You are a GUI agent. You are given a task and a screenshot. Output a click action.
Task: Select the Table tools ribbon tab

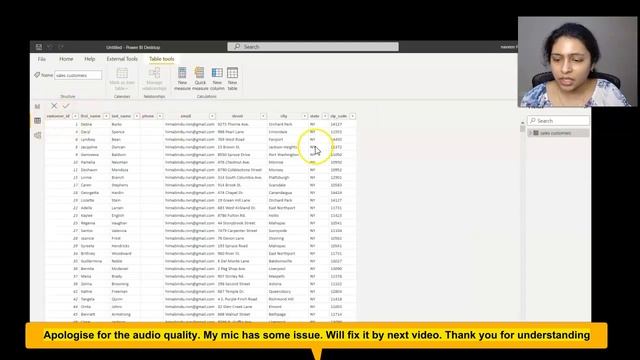click(x=161, y=59)
